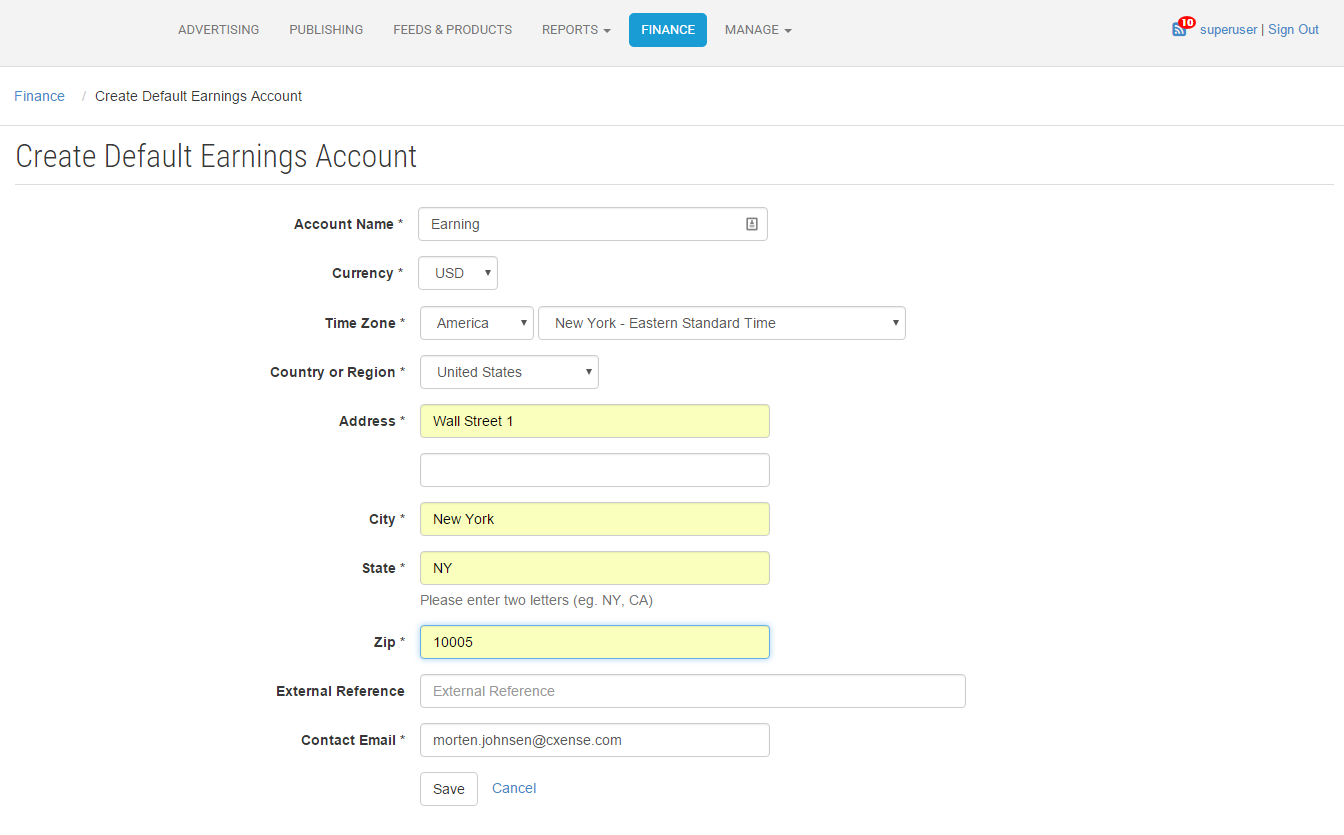The height and width of the screenshot is (835, 1344).
Task: Expand the Reports menu
Action: point(576,30)
